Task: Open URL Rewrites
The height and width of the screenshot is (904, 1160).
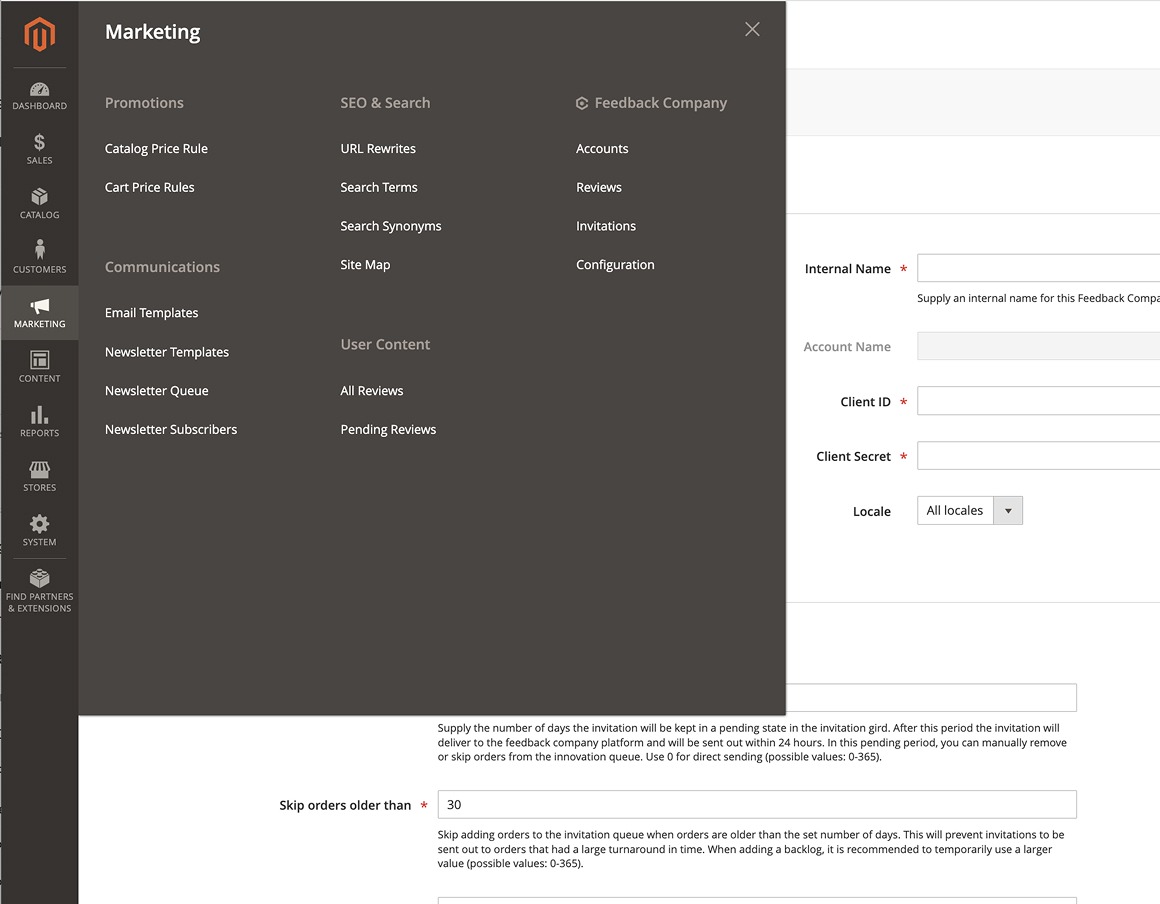Action: point(378,149)
